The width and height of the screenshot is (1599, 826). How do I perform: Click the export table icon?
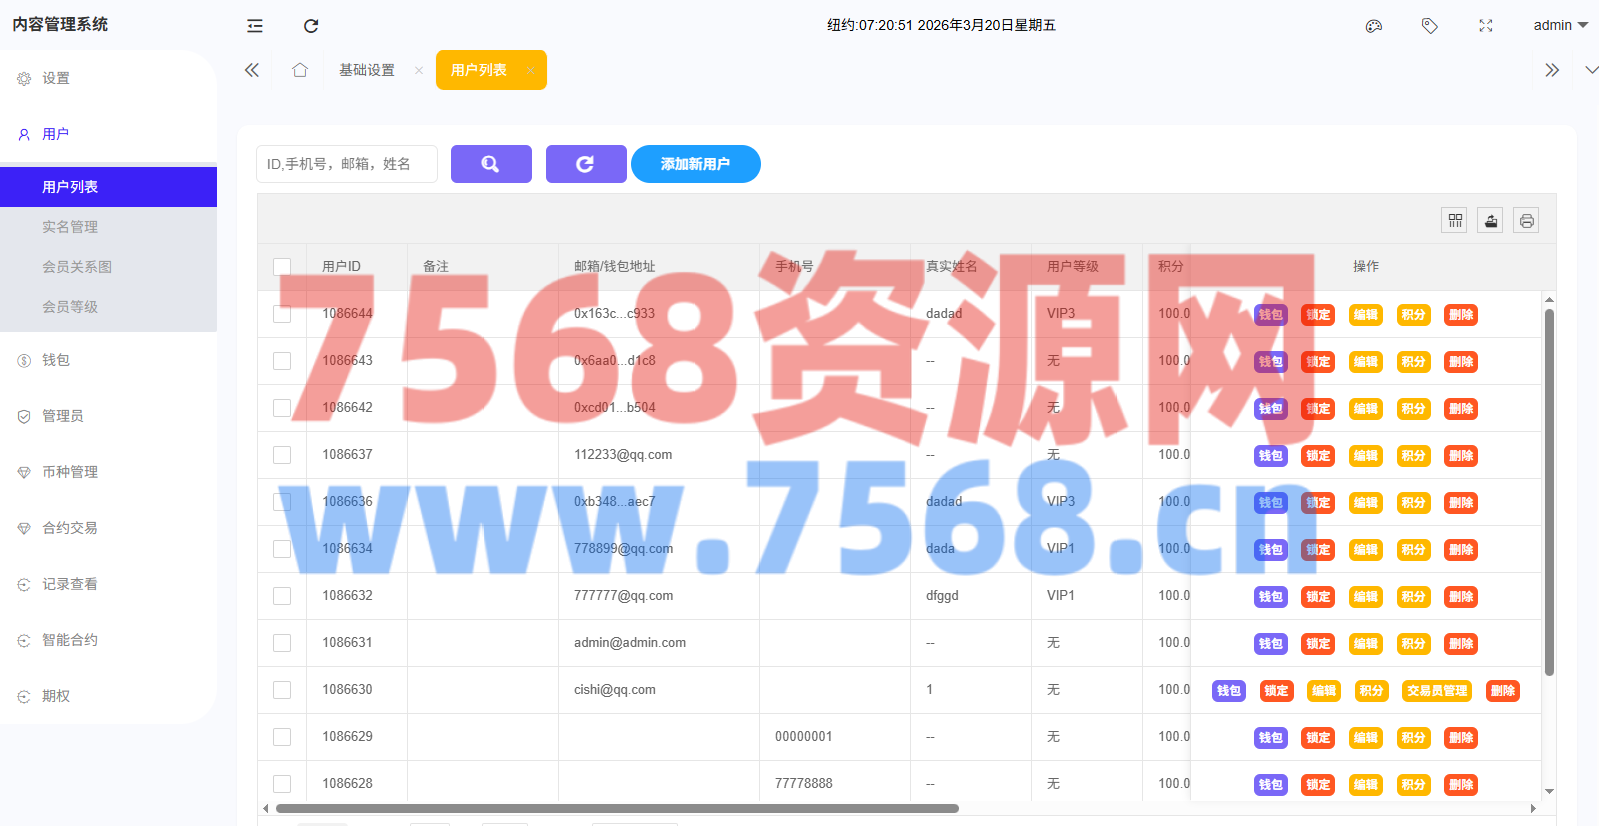click(1491, 221)
